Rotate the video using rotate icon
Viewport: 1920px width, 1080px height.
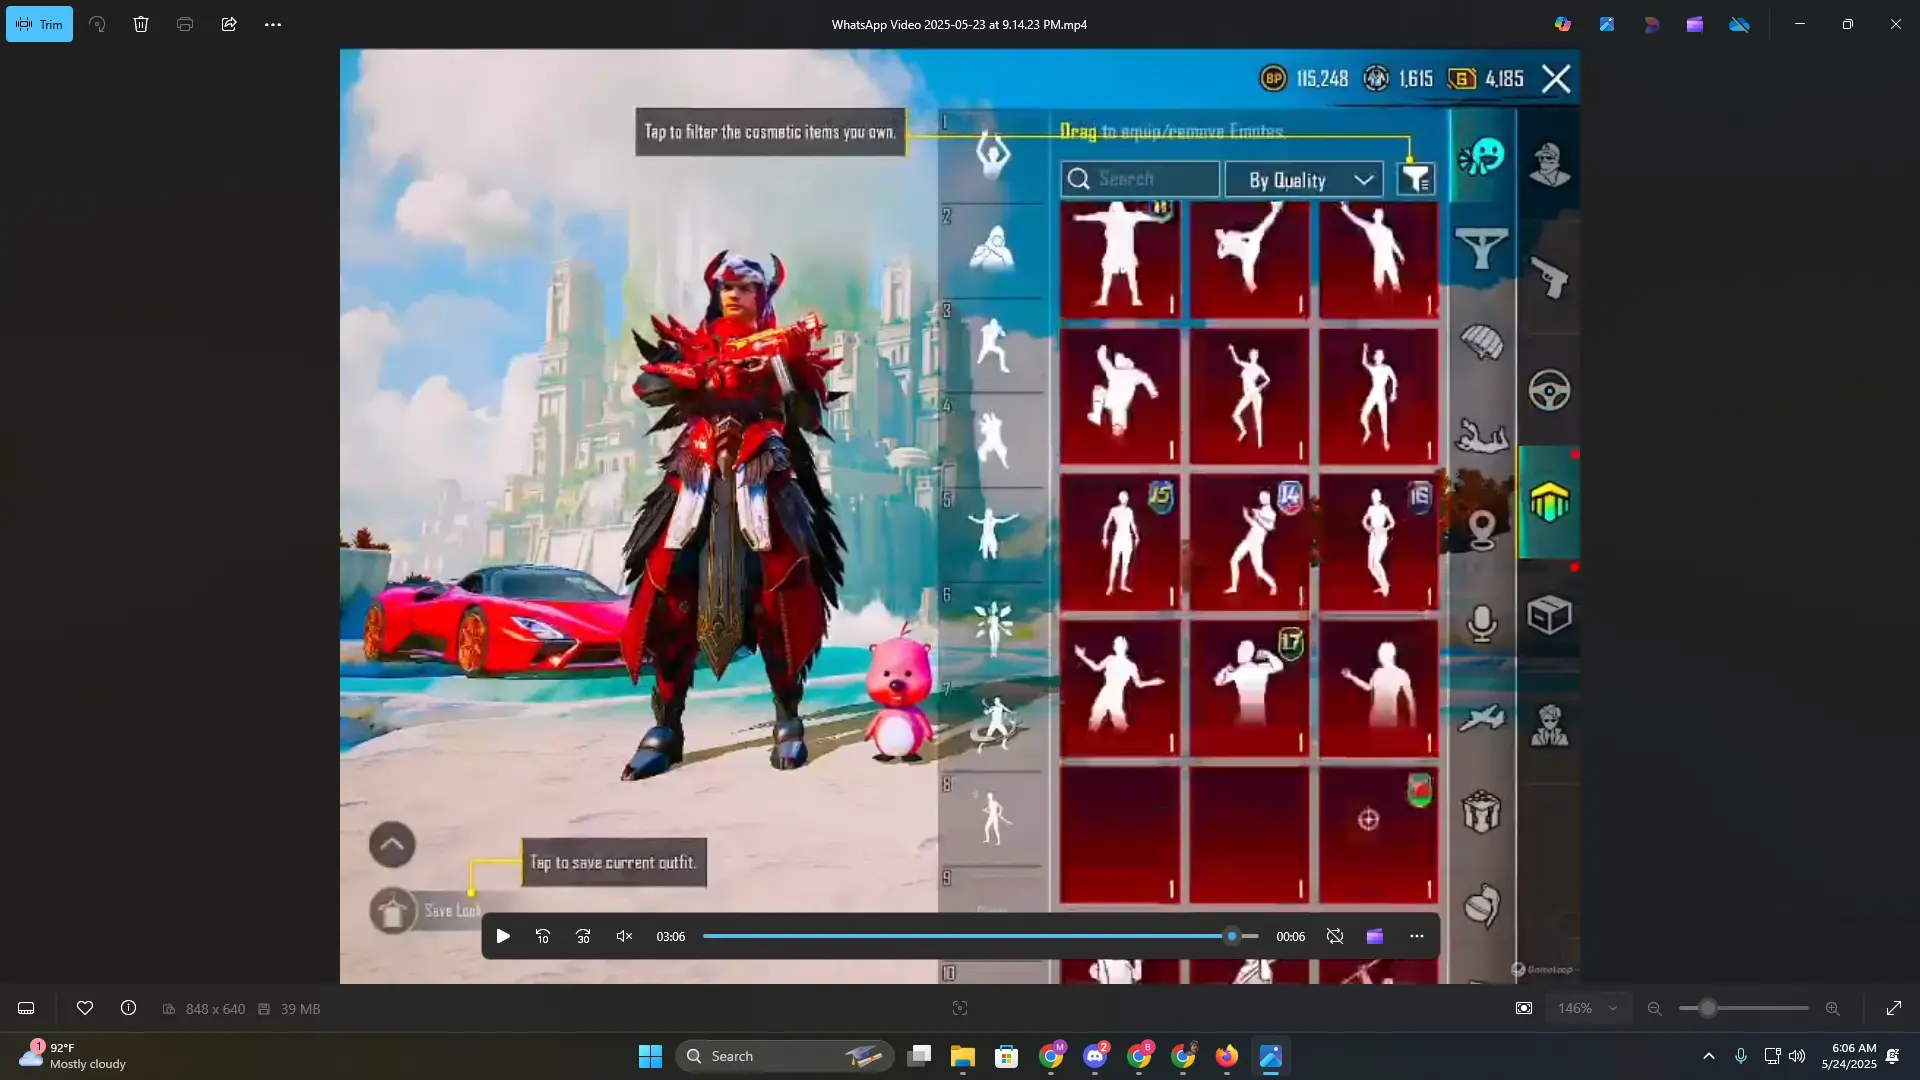(97, 24)
